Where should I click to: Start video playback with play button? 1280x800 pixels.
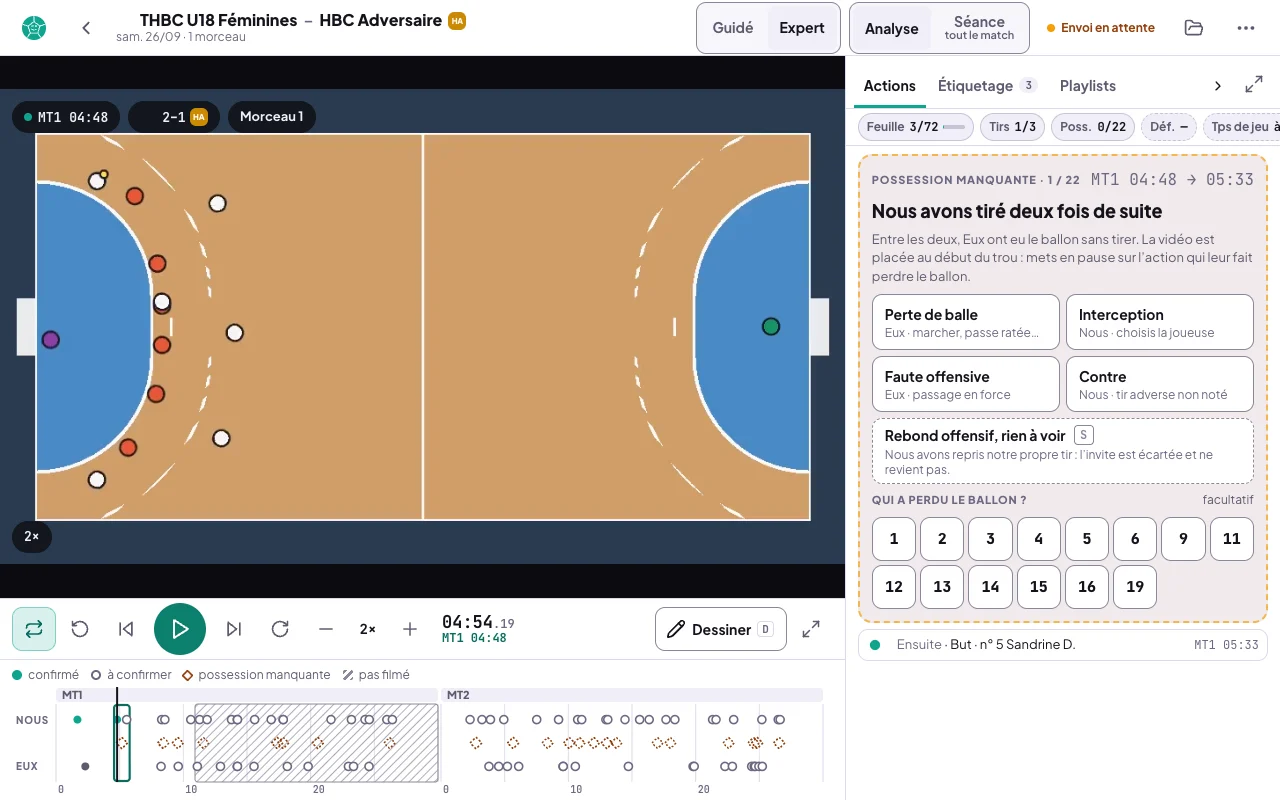point(180,629)
